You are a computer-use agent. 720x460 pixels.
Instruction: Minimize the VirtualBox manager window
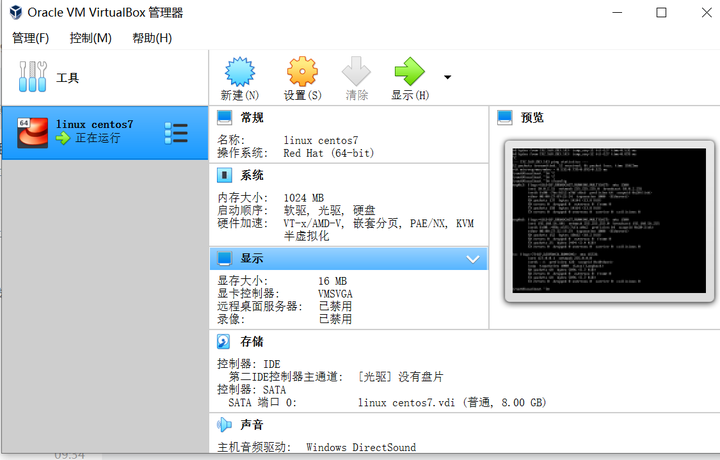pyautogui.click(x=617, y=12)
